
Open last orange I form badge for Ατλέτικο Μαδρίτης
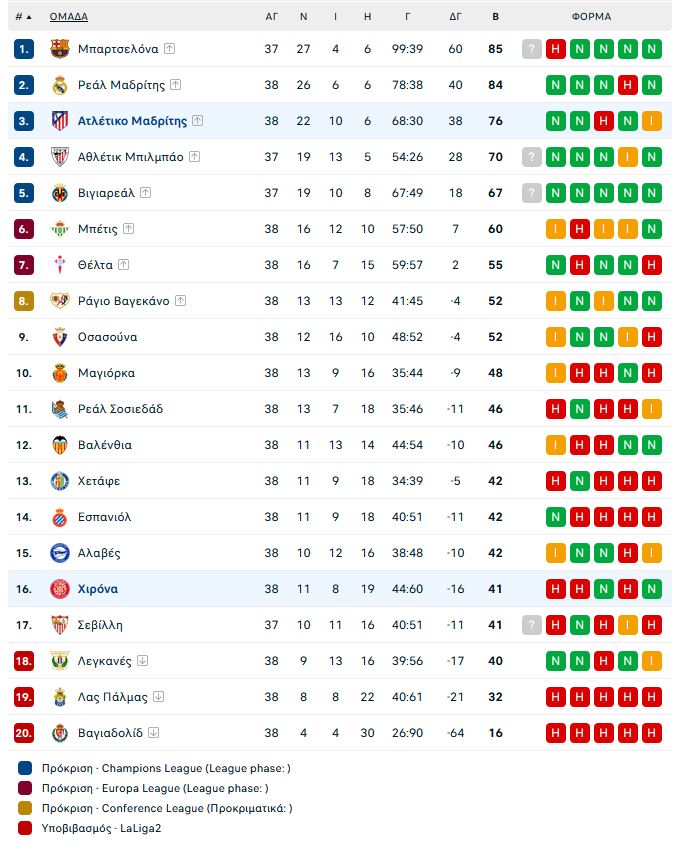652,121
